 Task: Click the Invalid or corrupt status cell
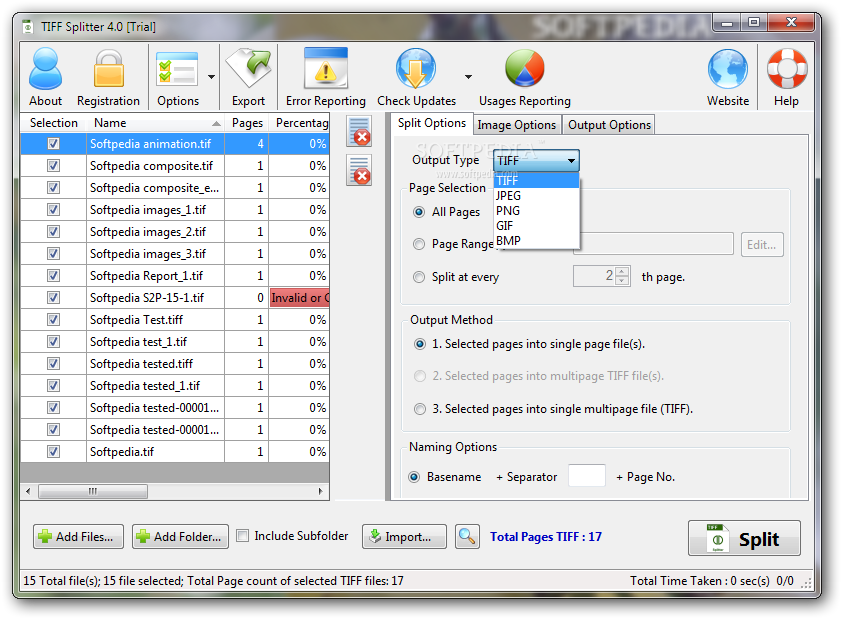pos(300,297)
